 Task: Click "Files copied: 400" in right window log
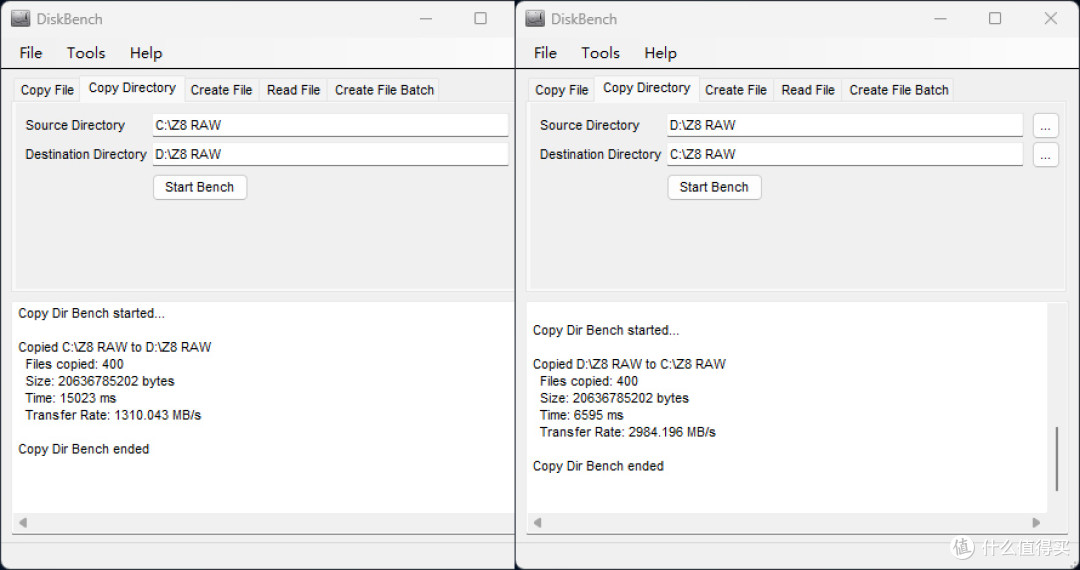[x=589, y=381]
